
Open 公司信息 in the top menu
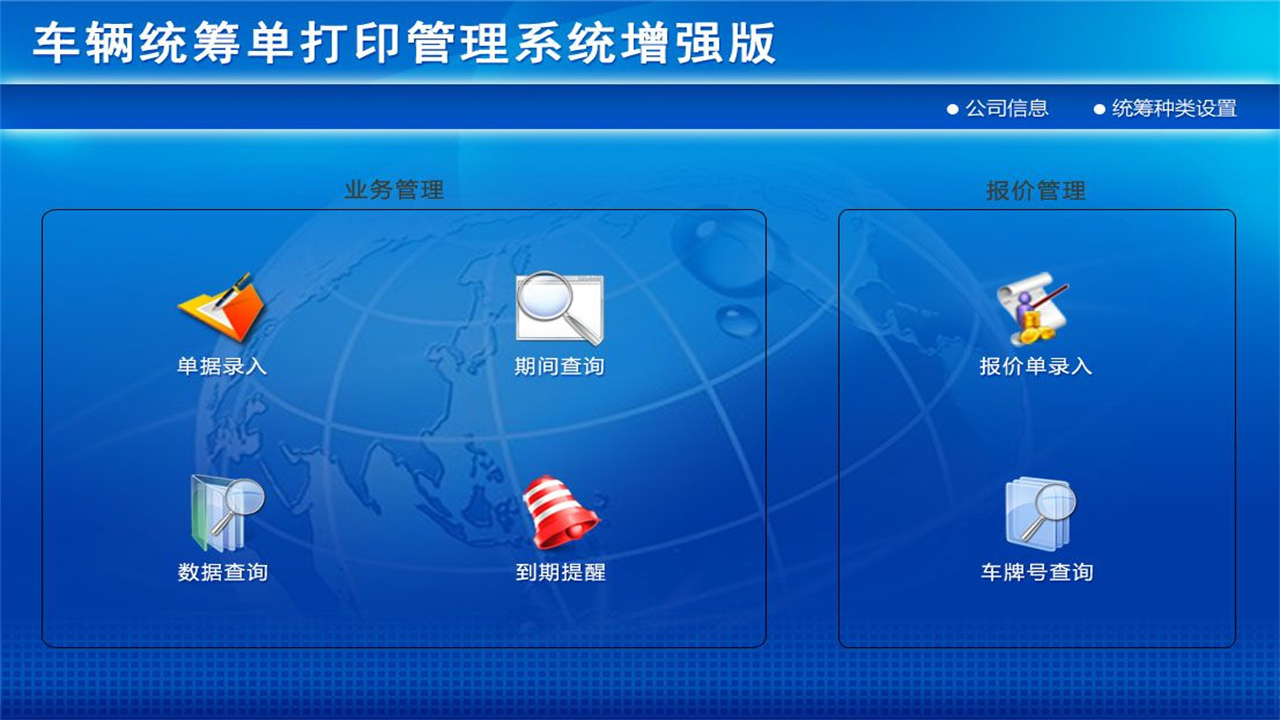1005,108
